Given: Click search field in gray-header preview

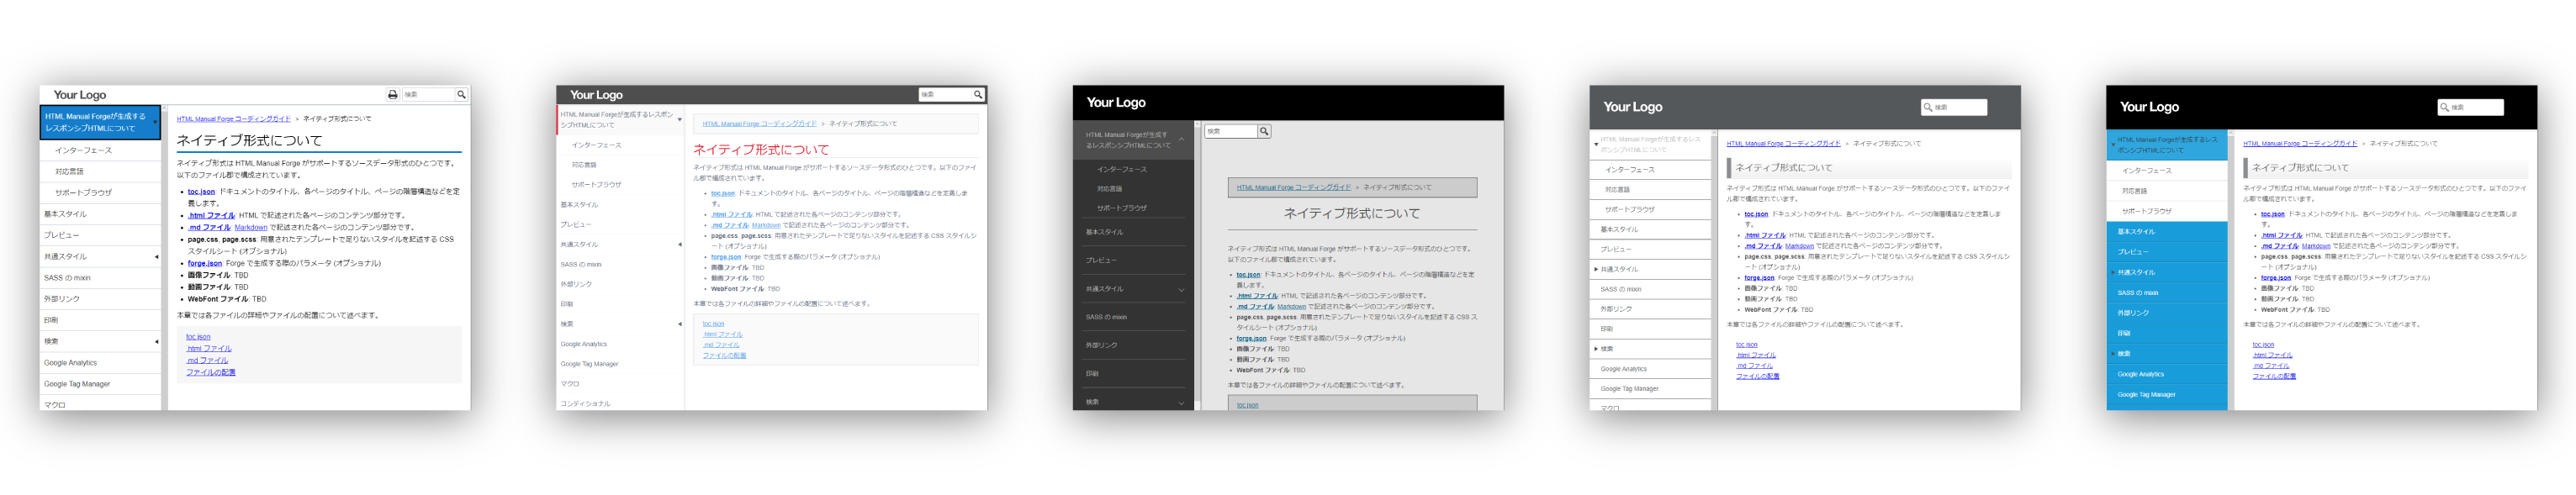Looking at the screenshot, I should (x=1958, y=107).
